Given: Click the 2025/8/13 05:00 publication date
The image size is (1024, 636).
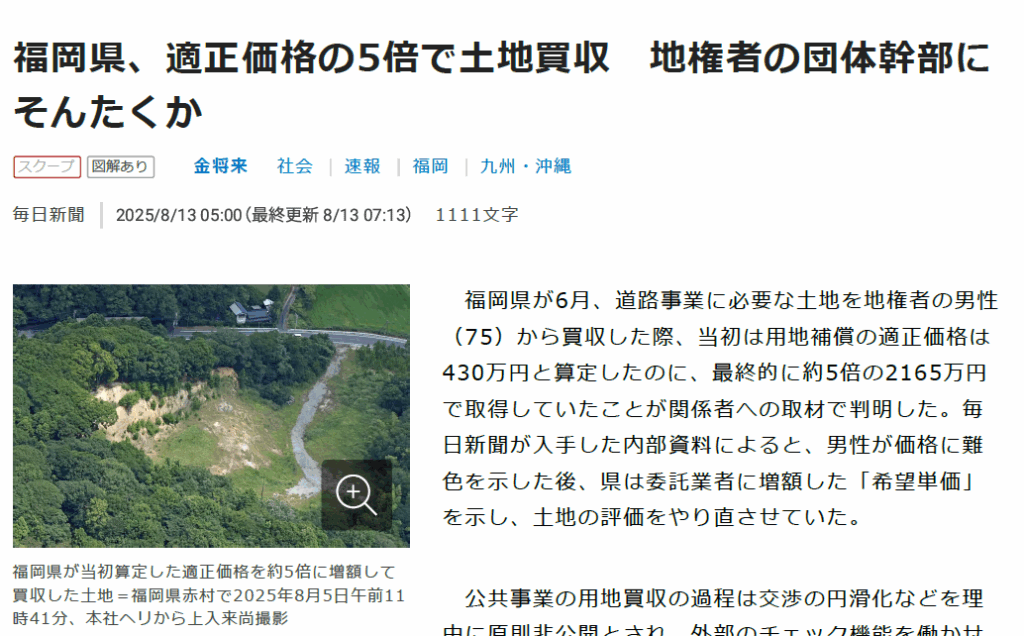Looking at the screenshot, I should 179,215.
